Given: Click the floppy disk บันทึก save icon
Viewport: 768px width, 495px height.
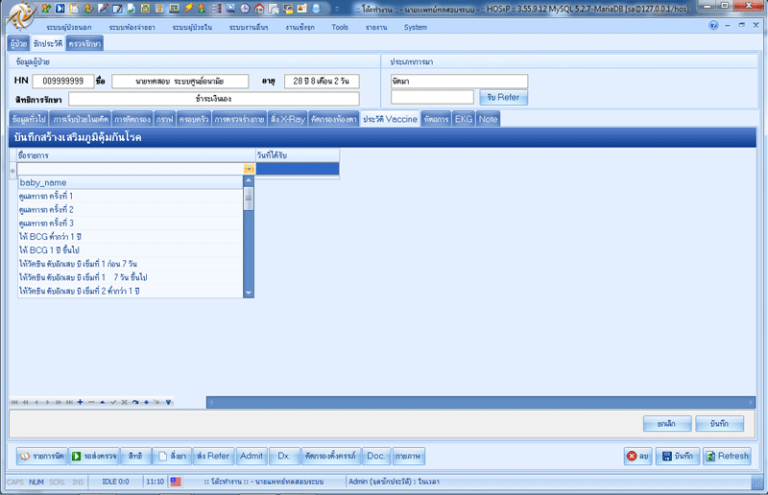Looking at the screenshot, I should (x=667, y=456).
